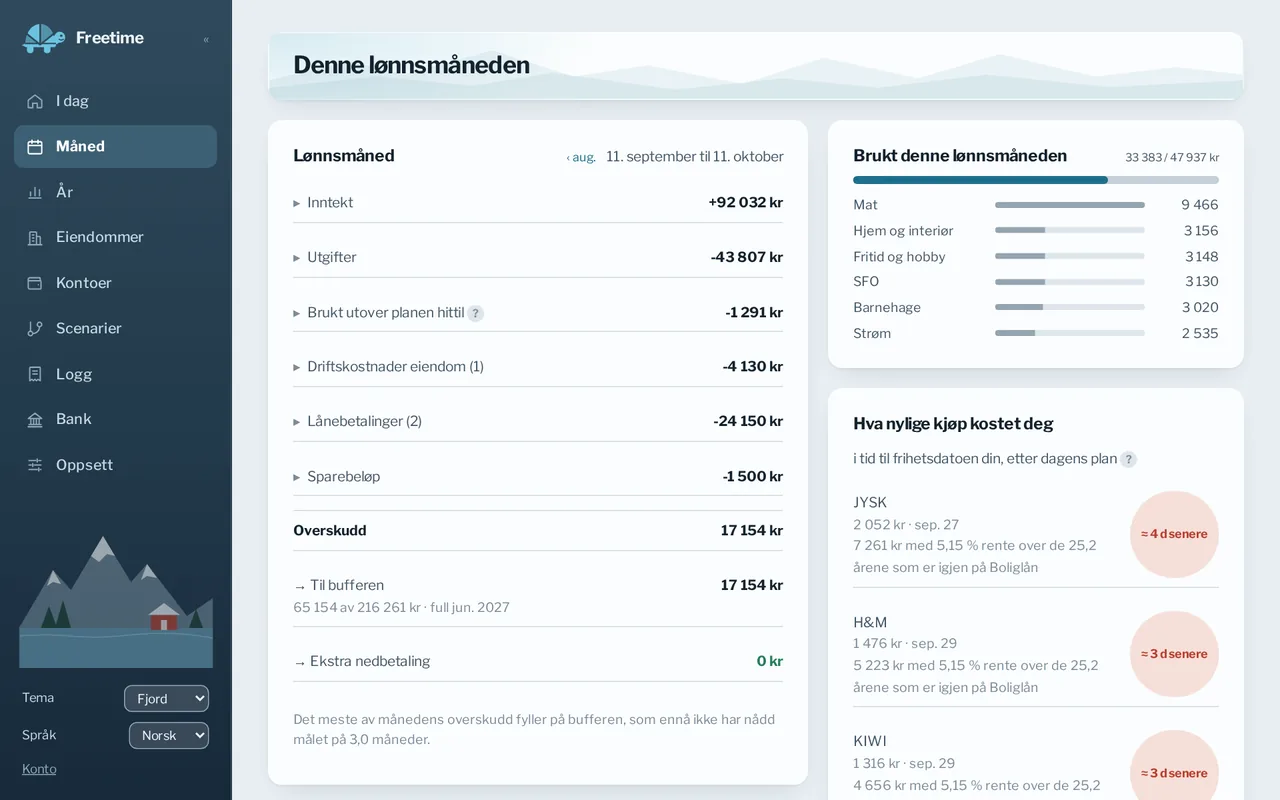
Task: Click the total spending progress bar
Action: [1036, 180]
